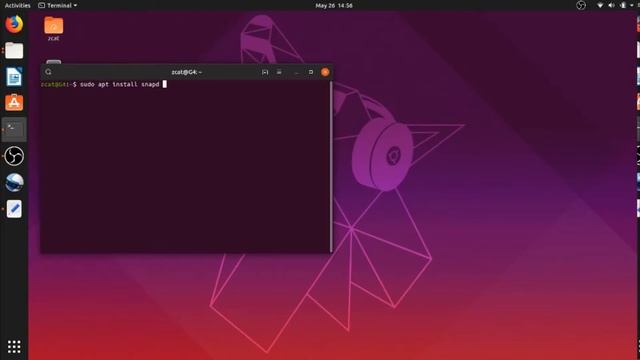Open the Activities overview
The image size is (640, 360).
pos(18,5)
